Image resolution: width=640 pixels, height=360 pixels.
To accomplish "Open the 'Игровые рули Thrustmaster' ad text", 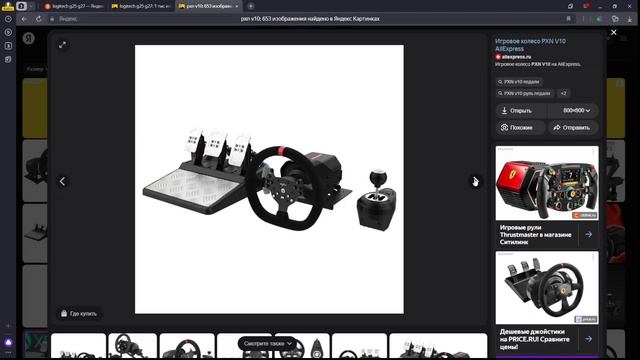I will (x=536, y=235).
